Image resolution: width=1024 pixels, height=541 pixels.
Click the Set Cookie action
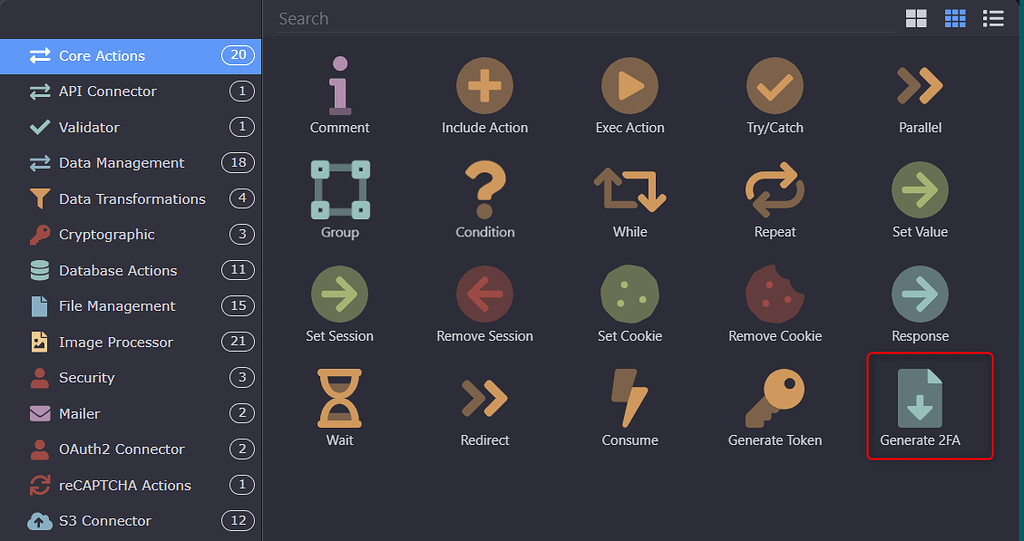pyautogui.click(x=629, y=296)
